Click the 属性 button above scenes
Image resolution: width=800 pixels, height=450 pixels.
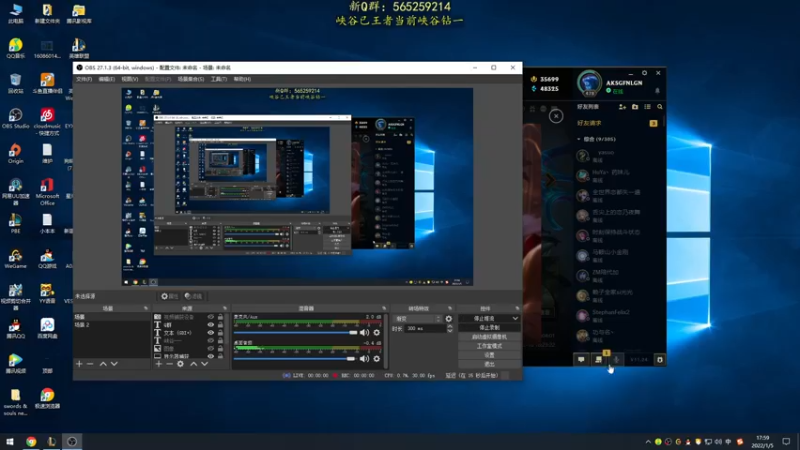click(x=169, y=296)
